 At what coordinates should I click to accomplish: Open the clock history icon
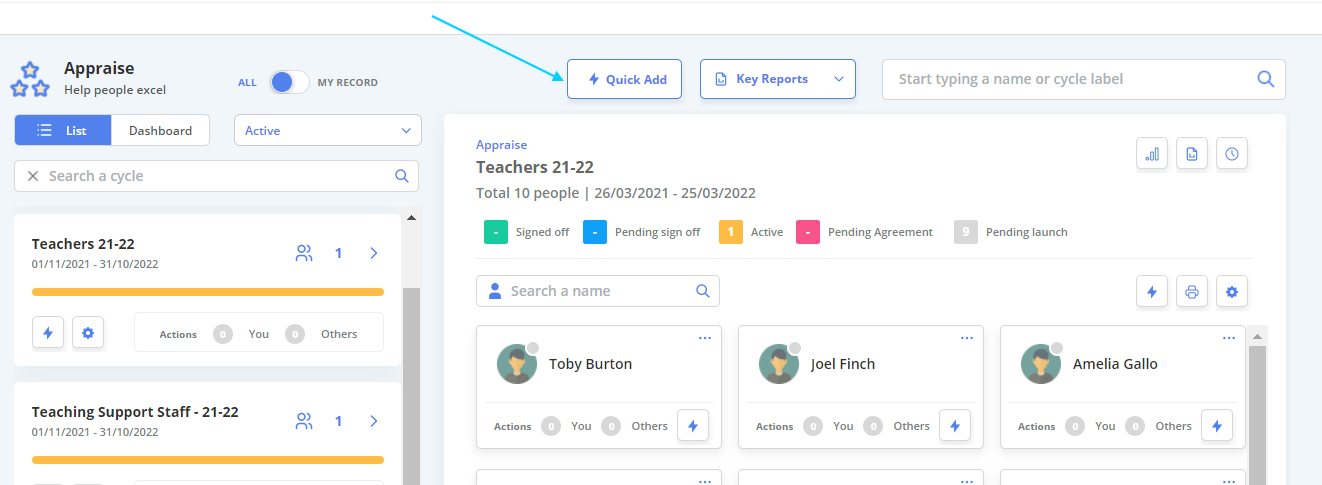1232,154
